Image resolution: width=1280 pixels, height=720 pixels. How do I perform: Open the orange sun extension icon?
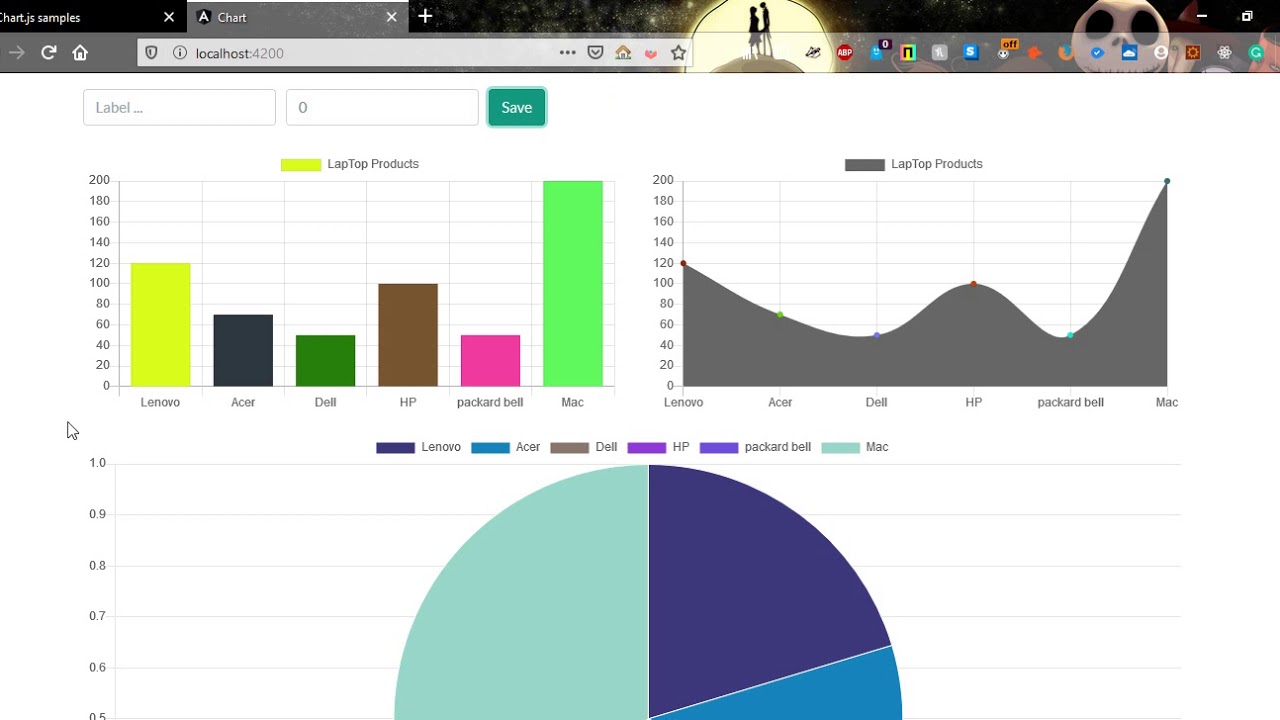click(x=1192, y=53)
